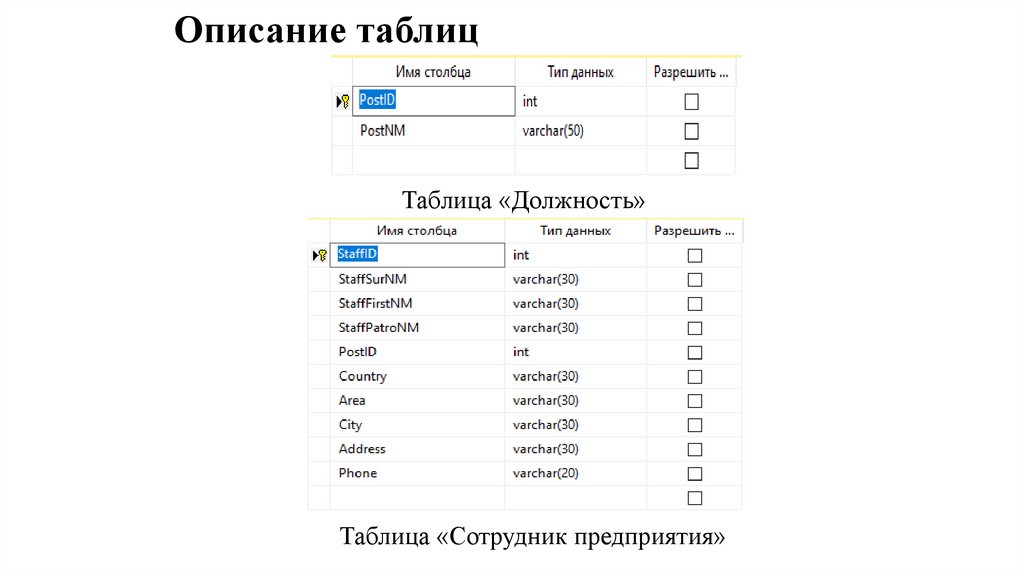Click 'Имя столбца' header of staff table
1024x574 pixels.
(417, 231)
